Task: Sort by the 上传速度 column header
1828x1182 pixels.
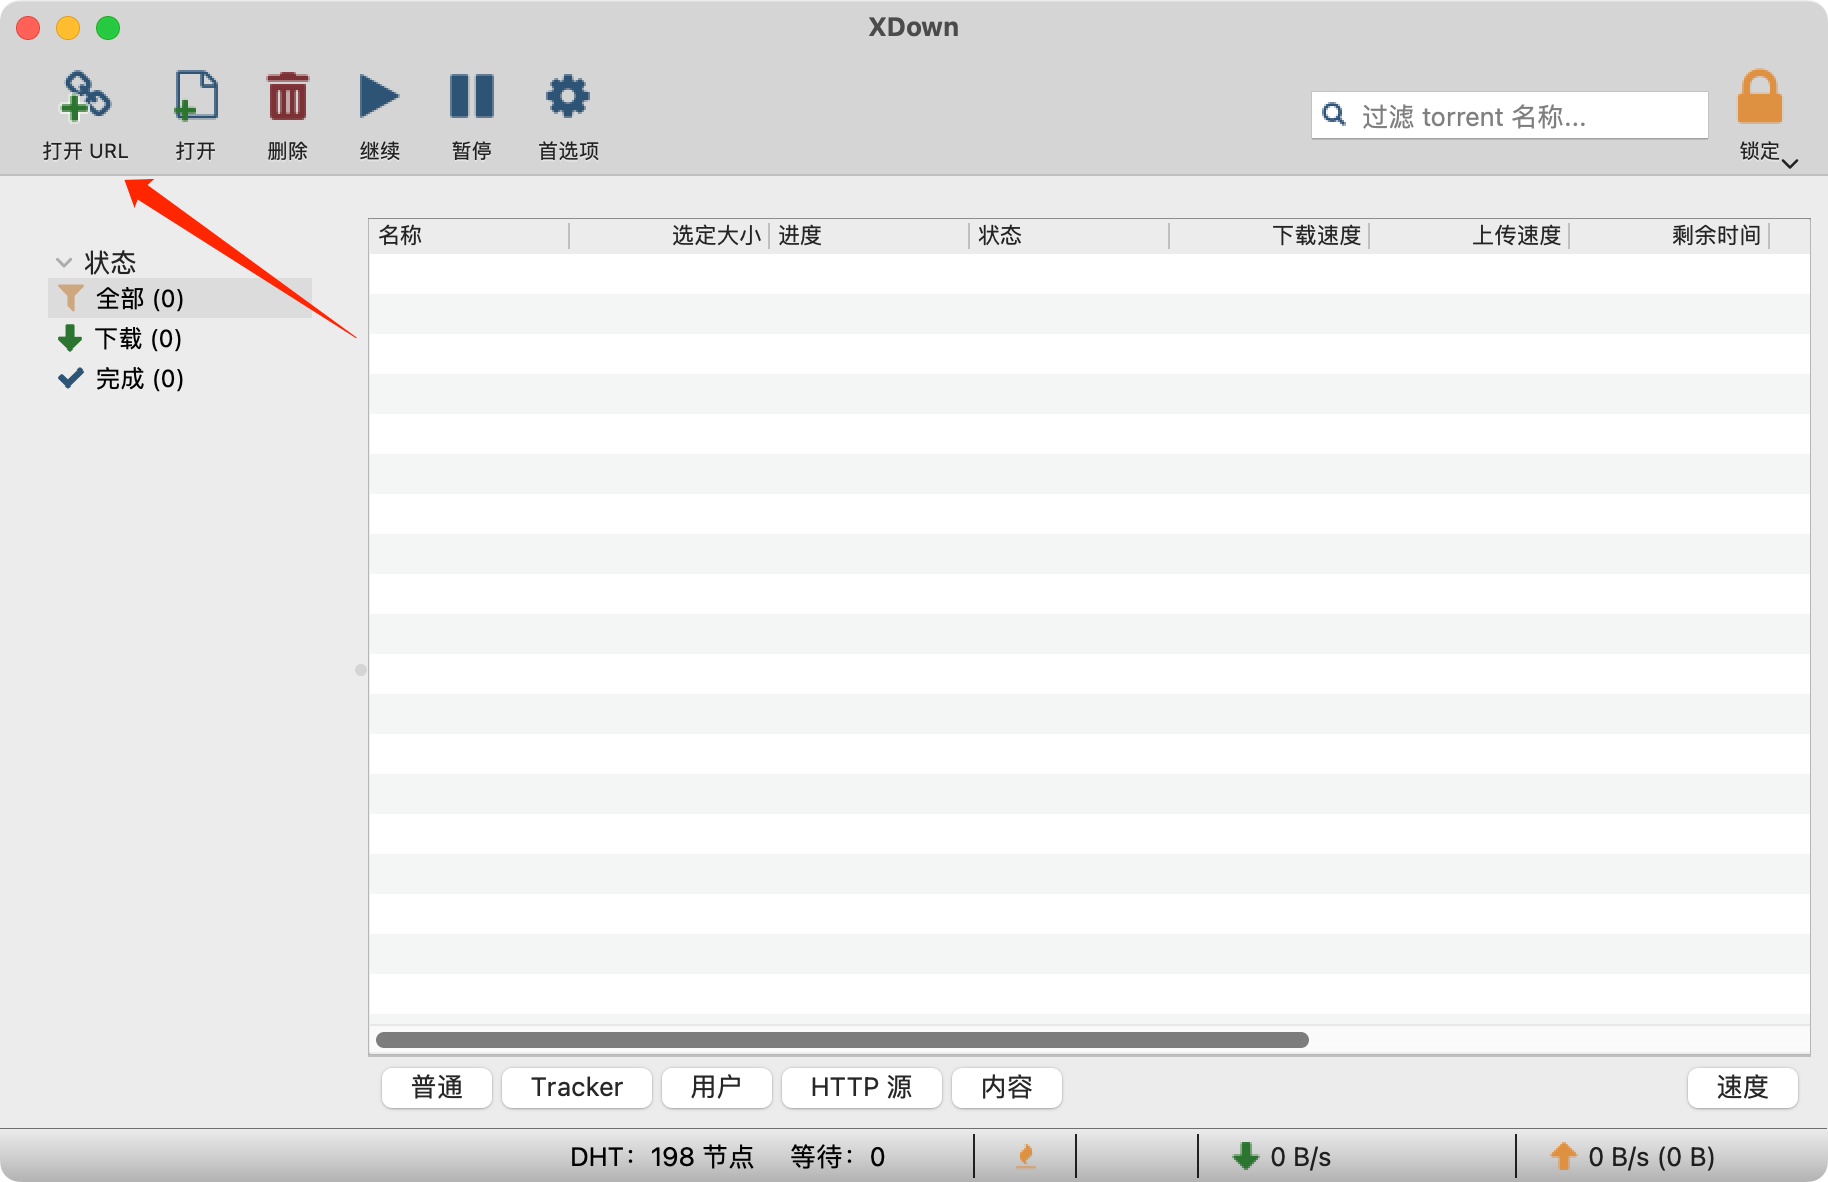Action: tap(1469, 235)
